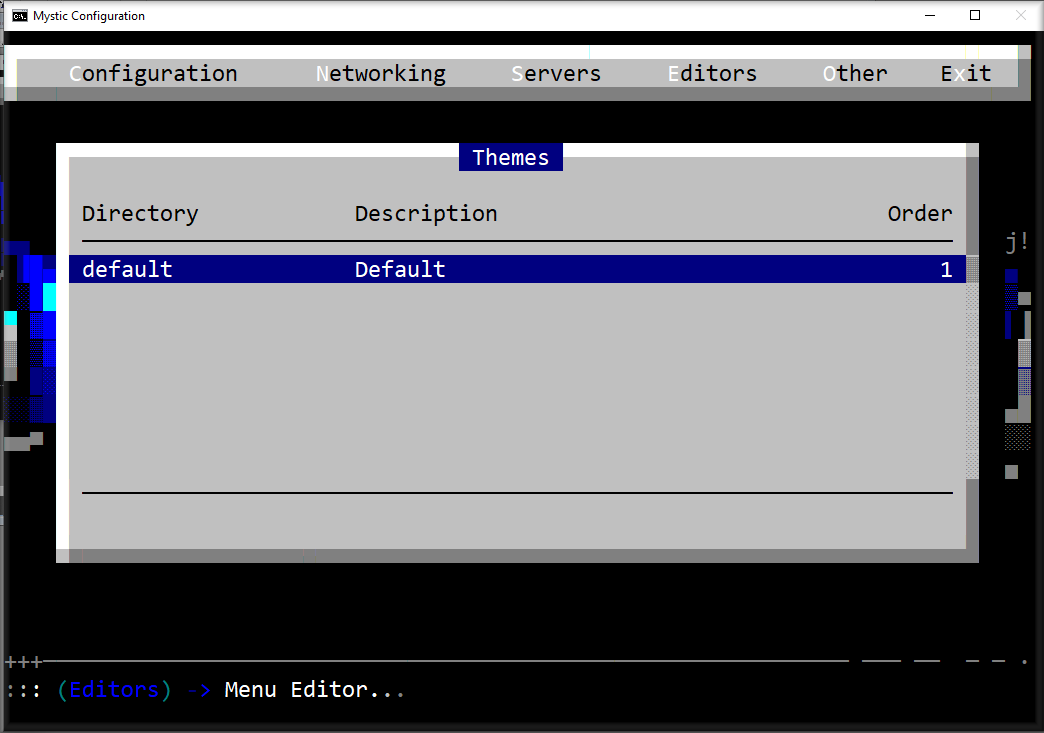This screenshot has height=733, width=1044.
Task: Click the Order column header
Action: (919, 214)
